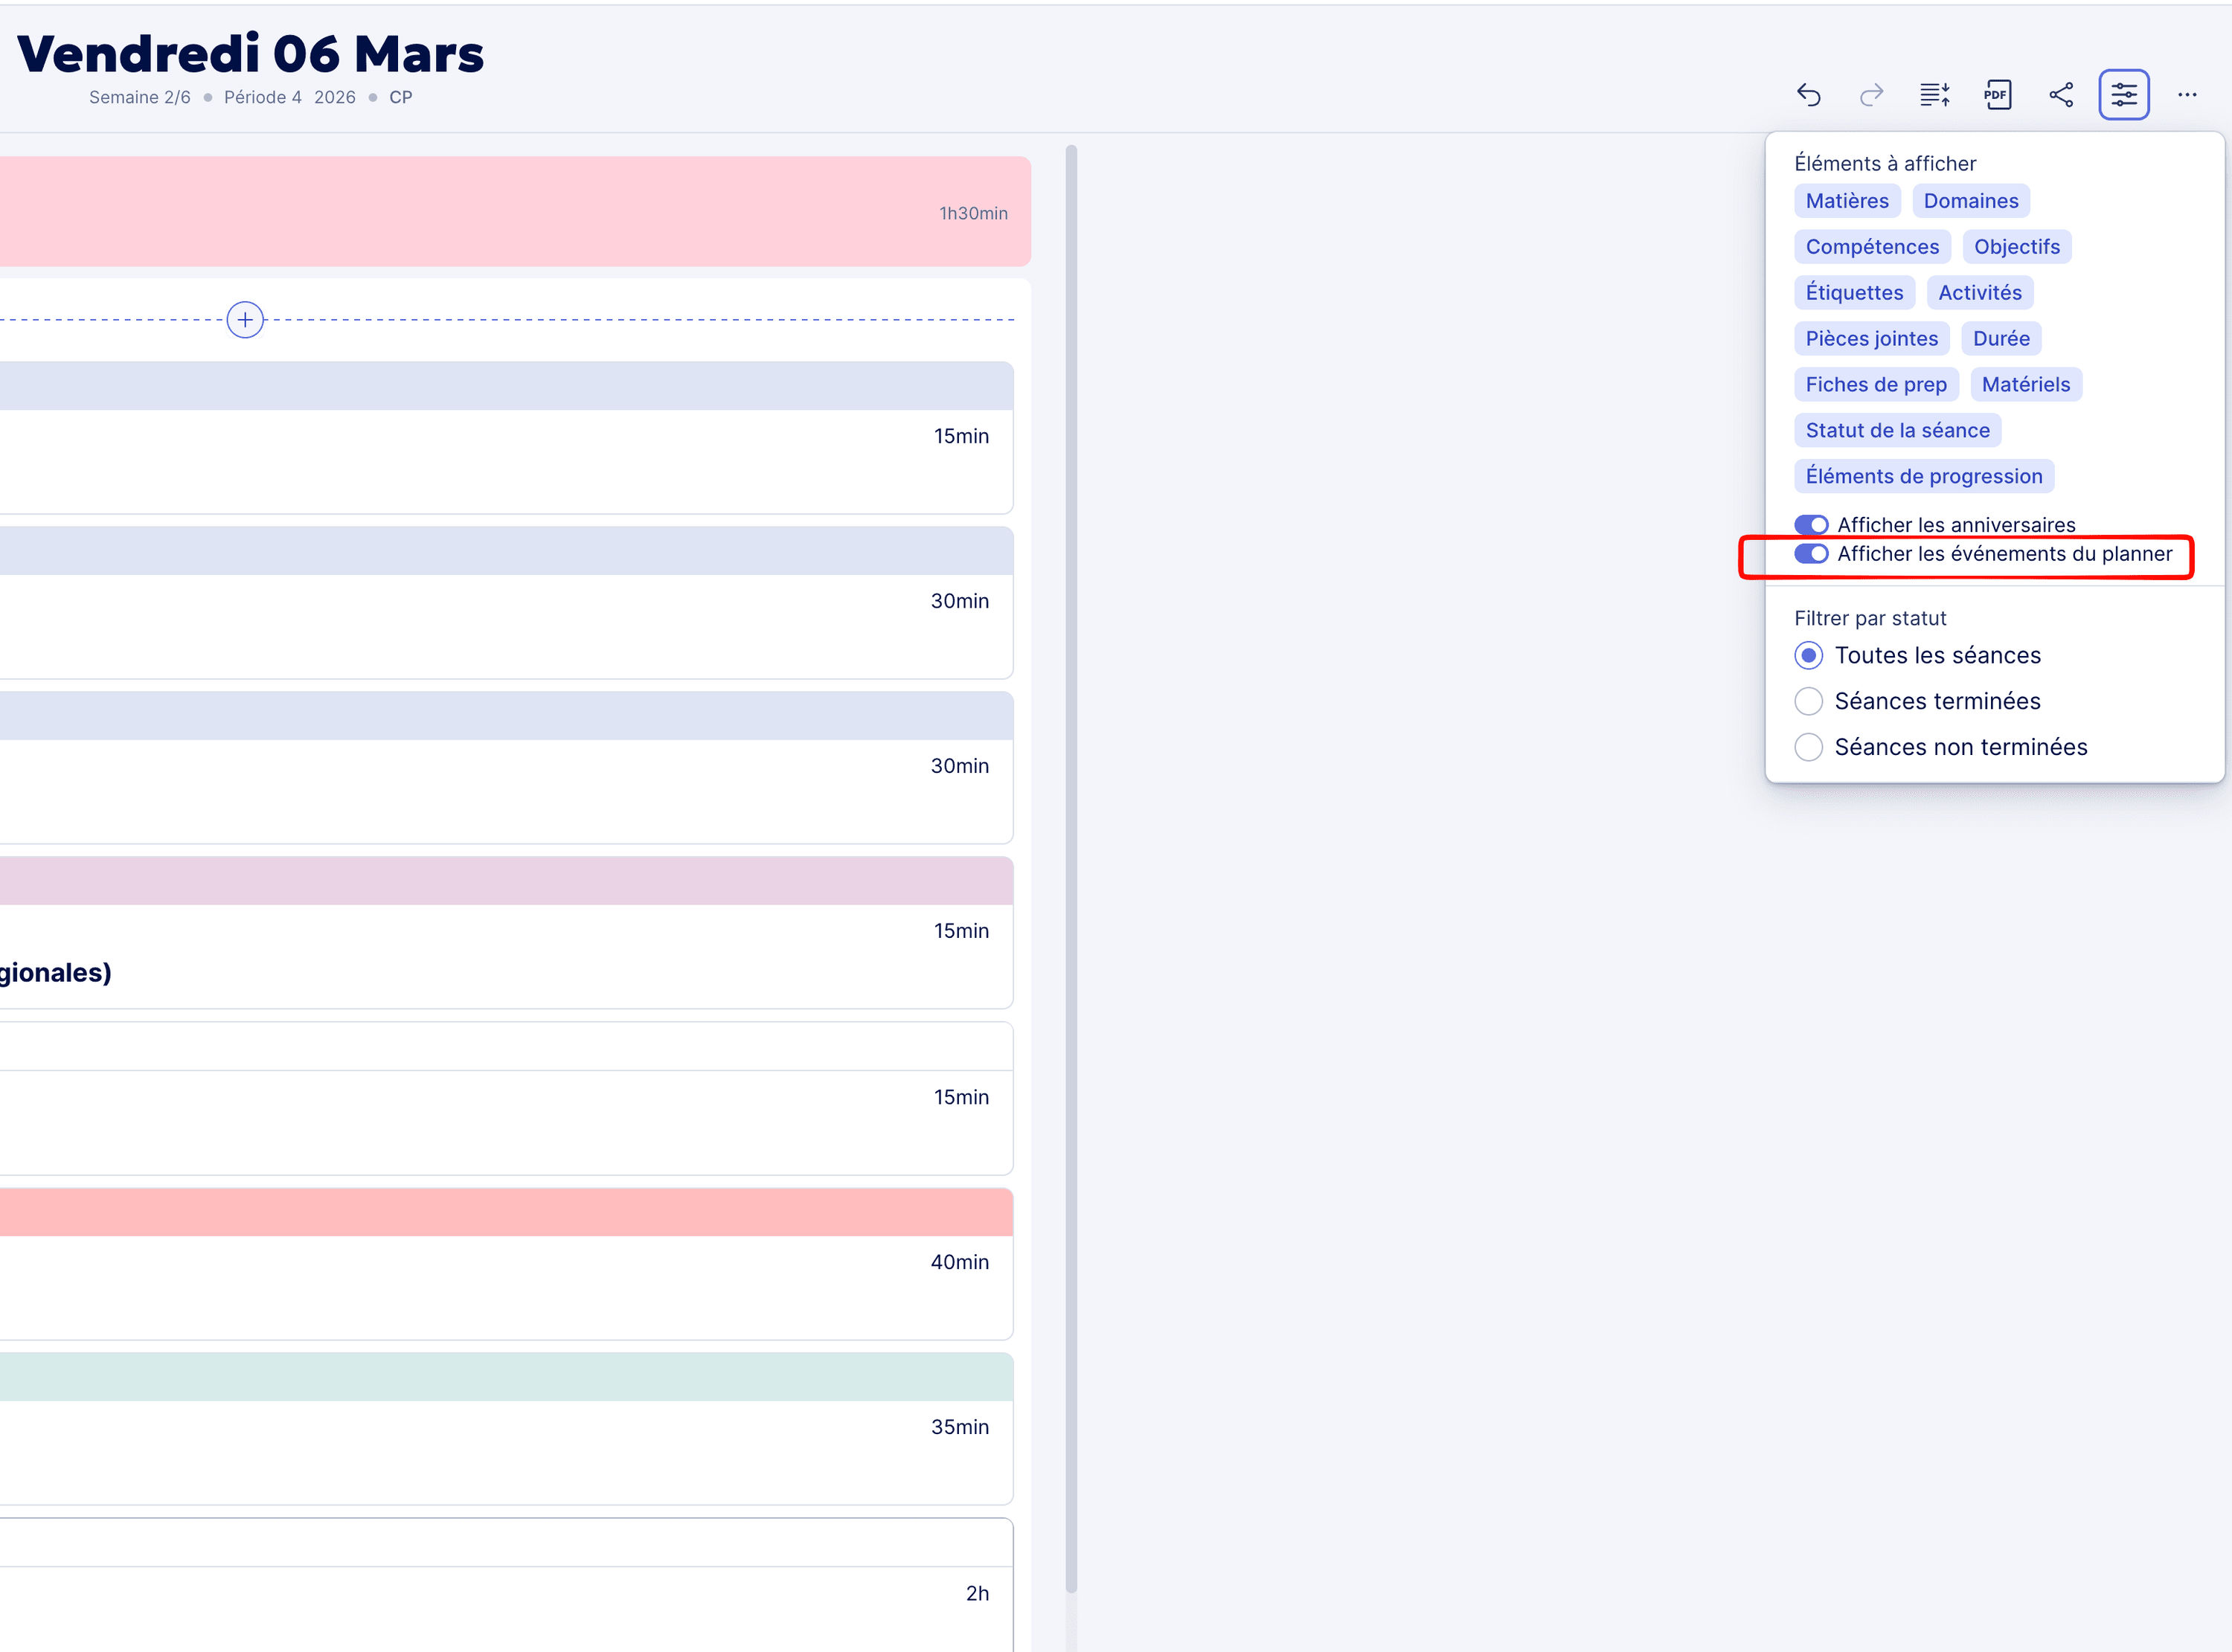Screen dimensions: 2232x1652
Task: Toggle the Compétences display chip
Action: point(1871,247)
